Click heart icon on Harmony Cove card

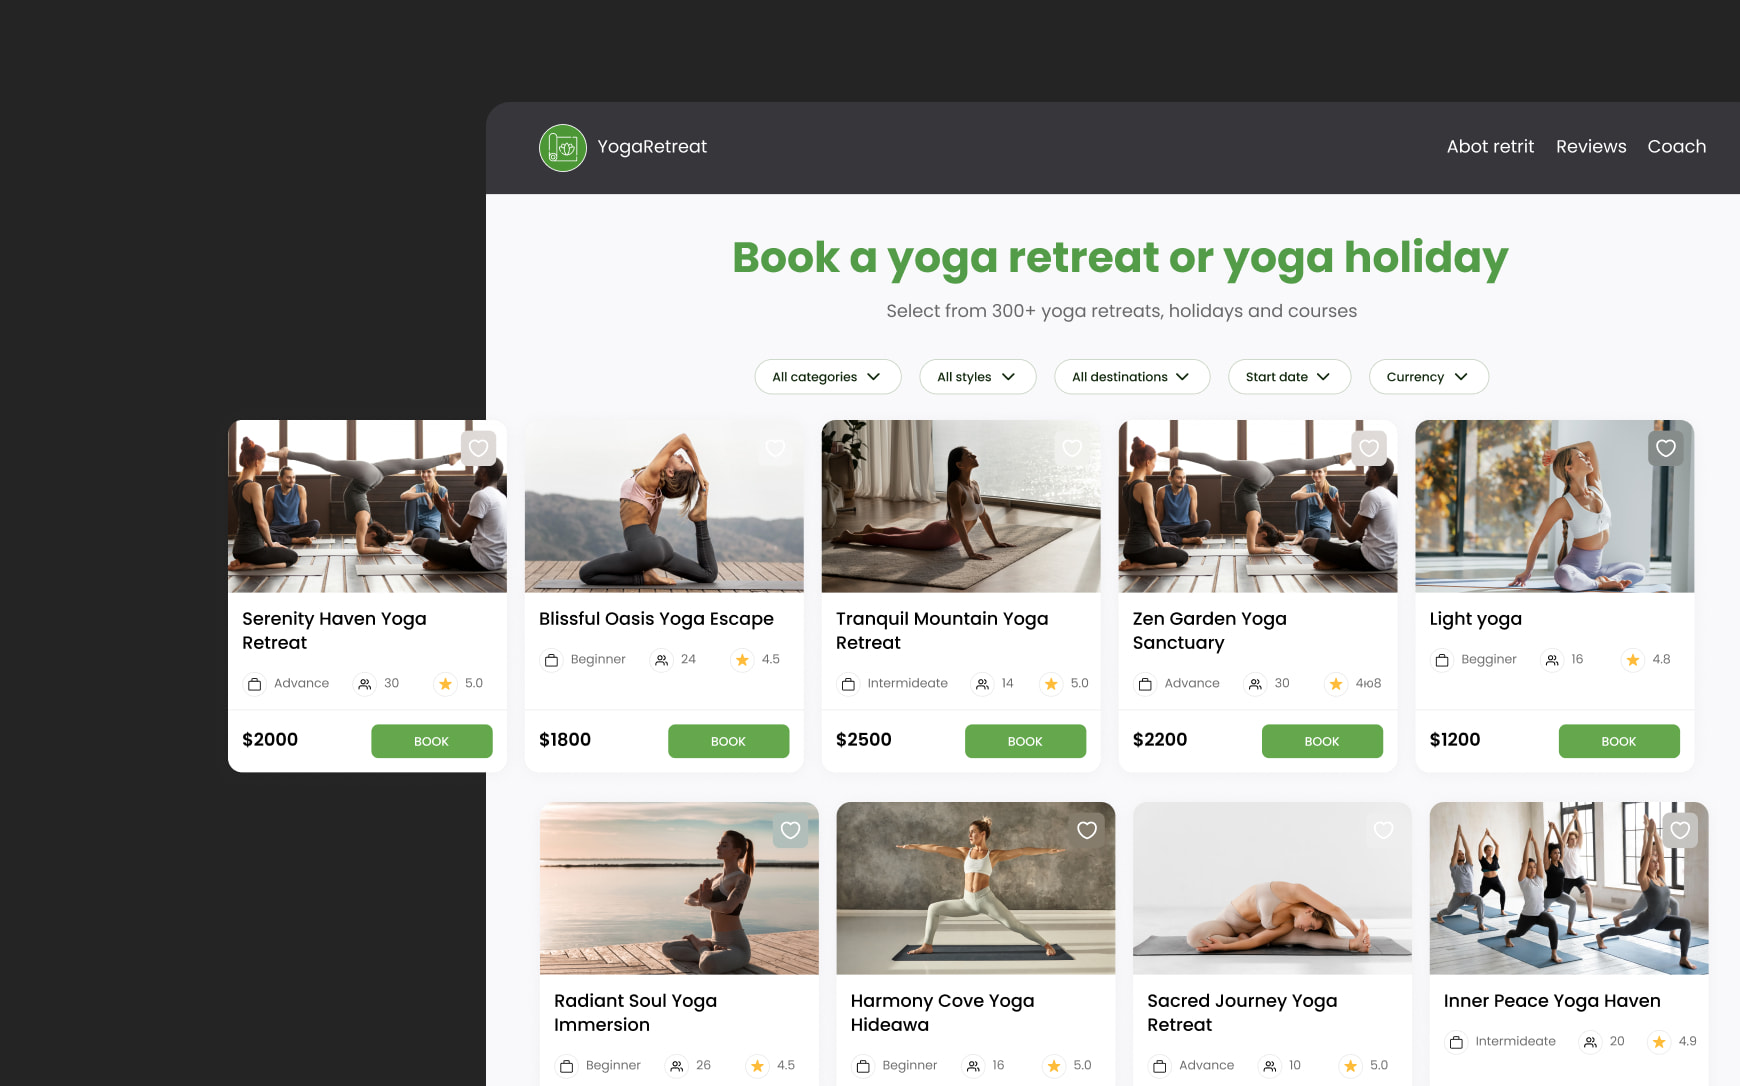pyautogui.click(x=1087, y=830)
